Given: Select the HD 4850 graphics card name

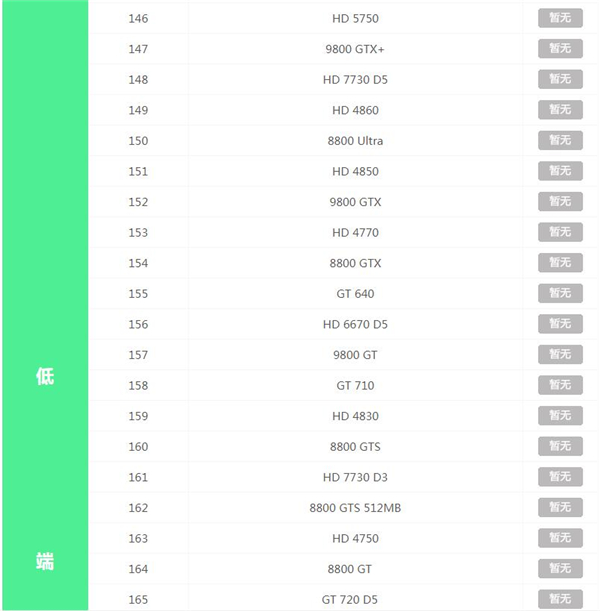Looking at the screenshot, I should [355, 171].
